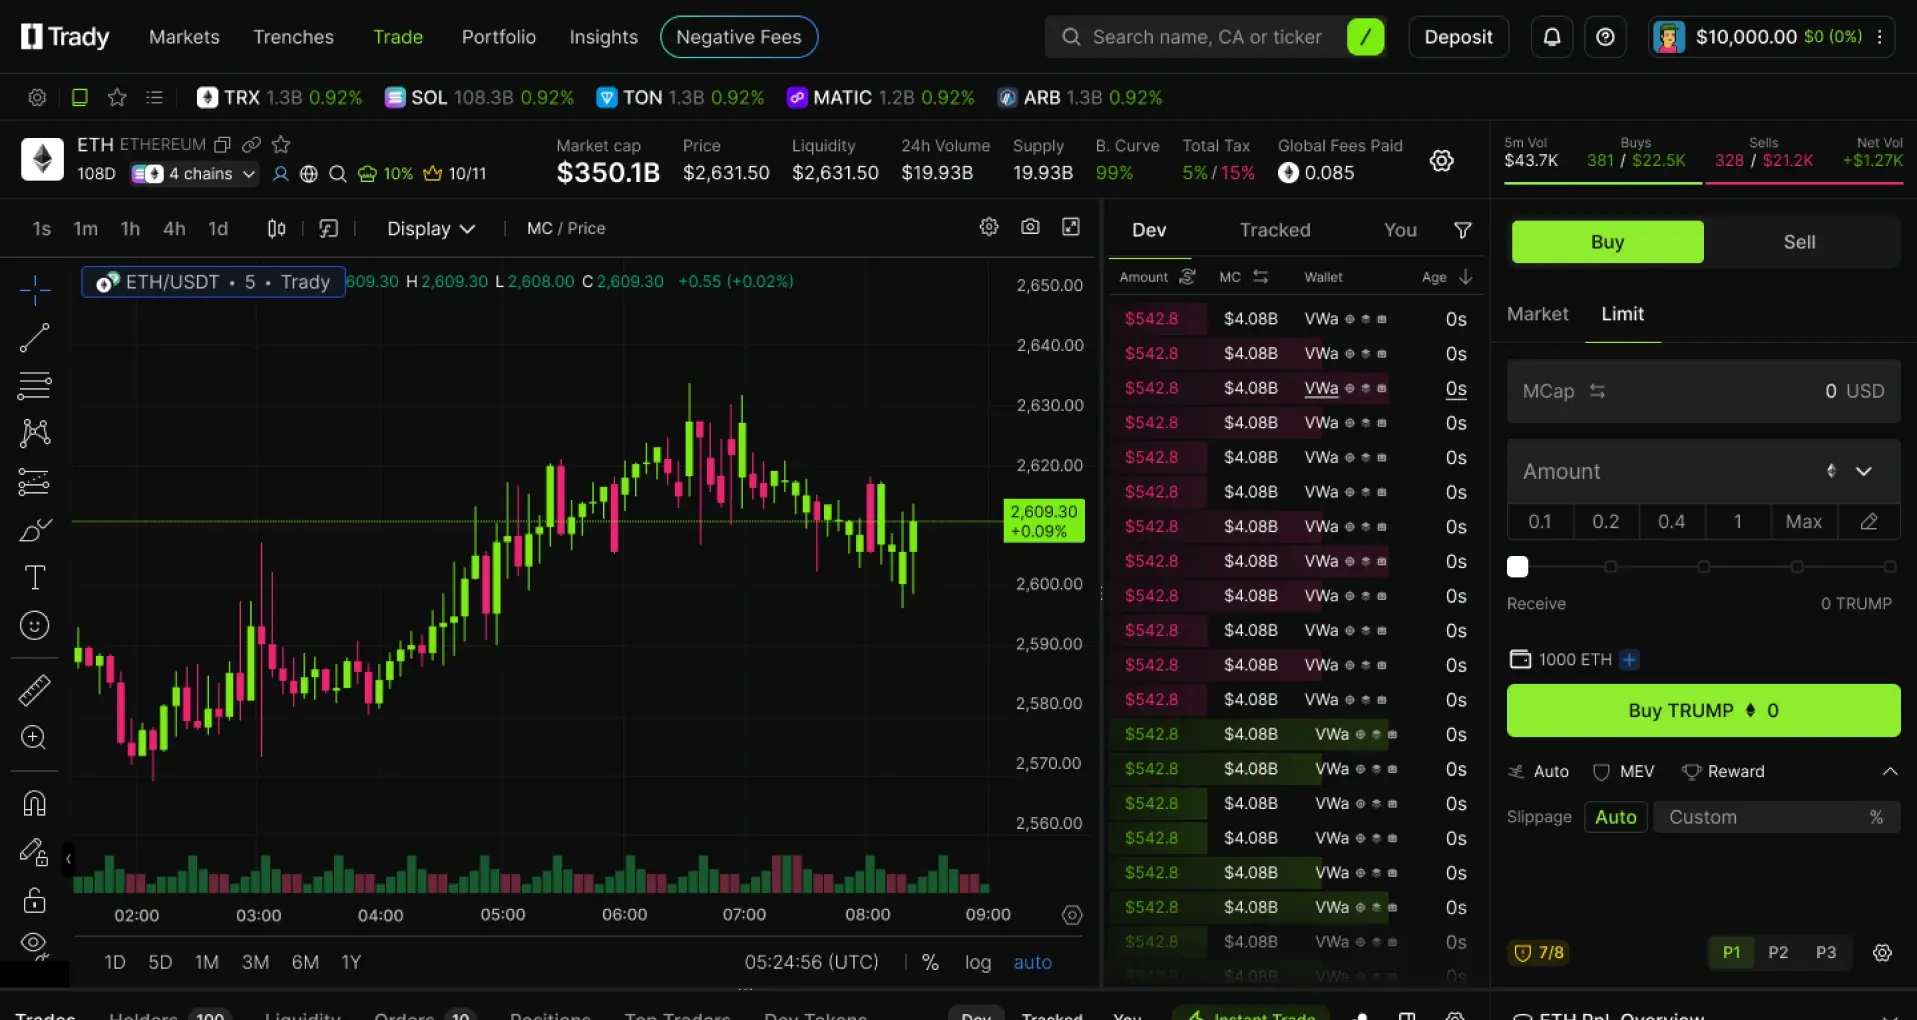Image resolution: width=1917 pixels, height=1020 pixels.
Task: Switch to the Tracked tab
Action: pos(1275,230)
